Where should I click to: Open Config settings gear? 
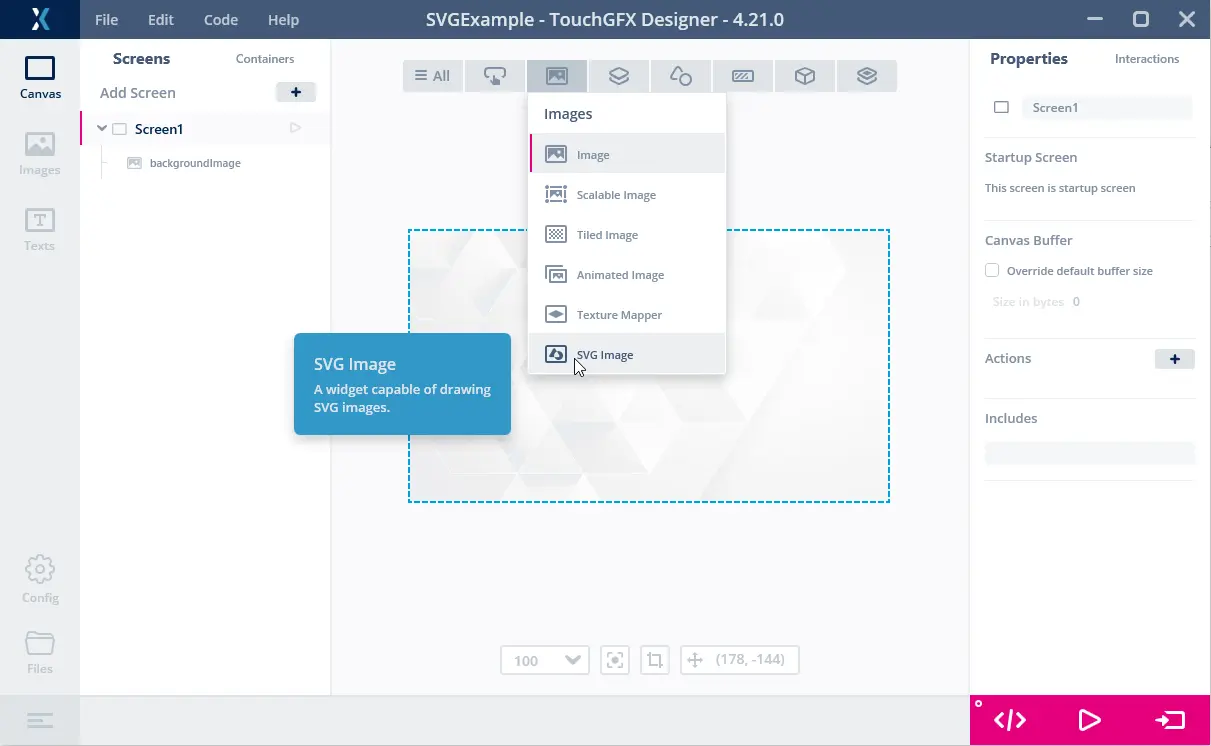pos(40,579)
